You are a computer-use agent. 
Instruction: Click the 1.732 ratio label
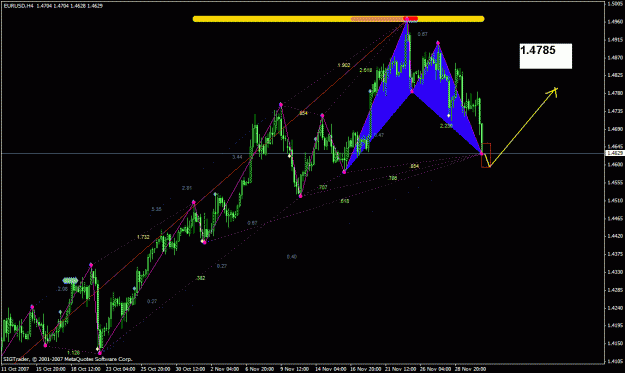[x=143, y=237]
